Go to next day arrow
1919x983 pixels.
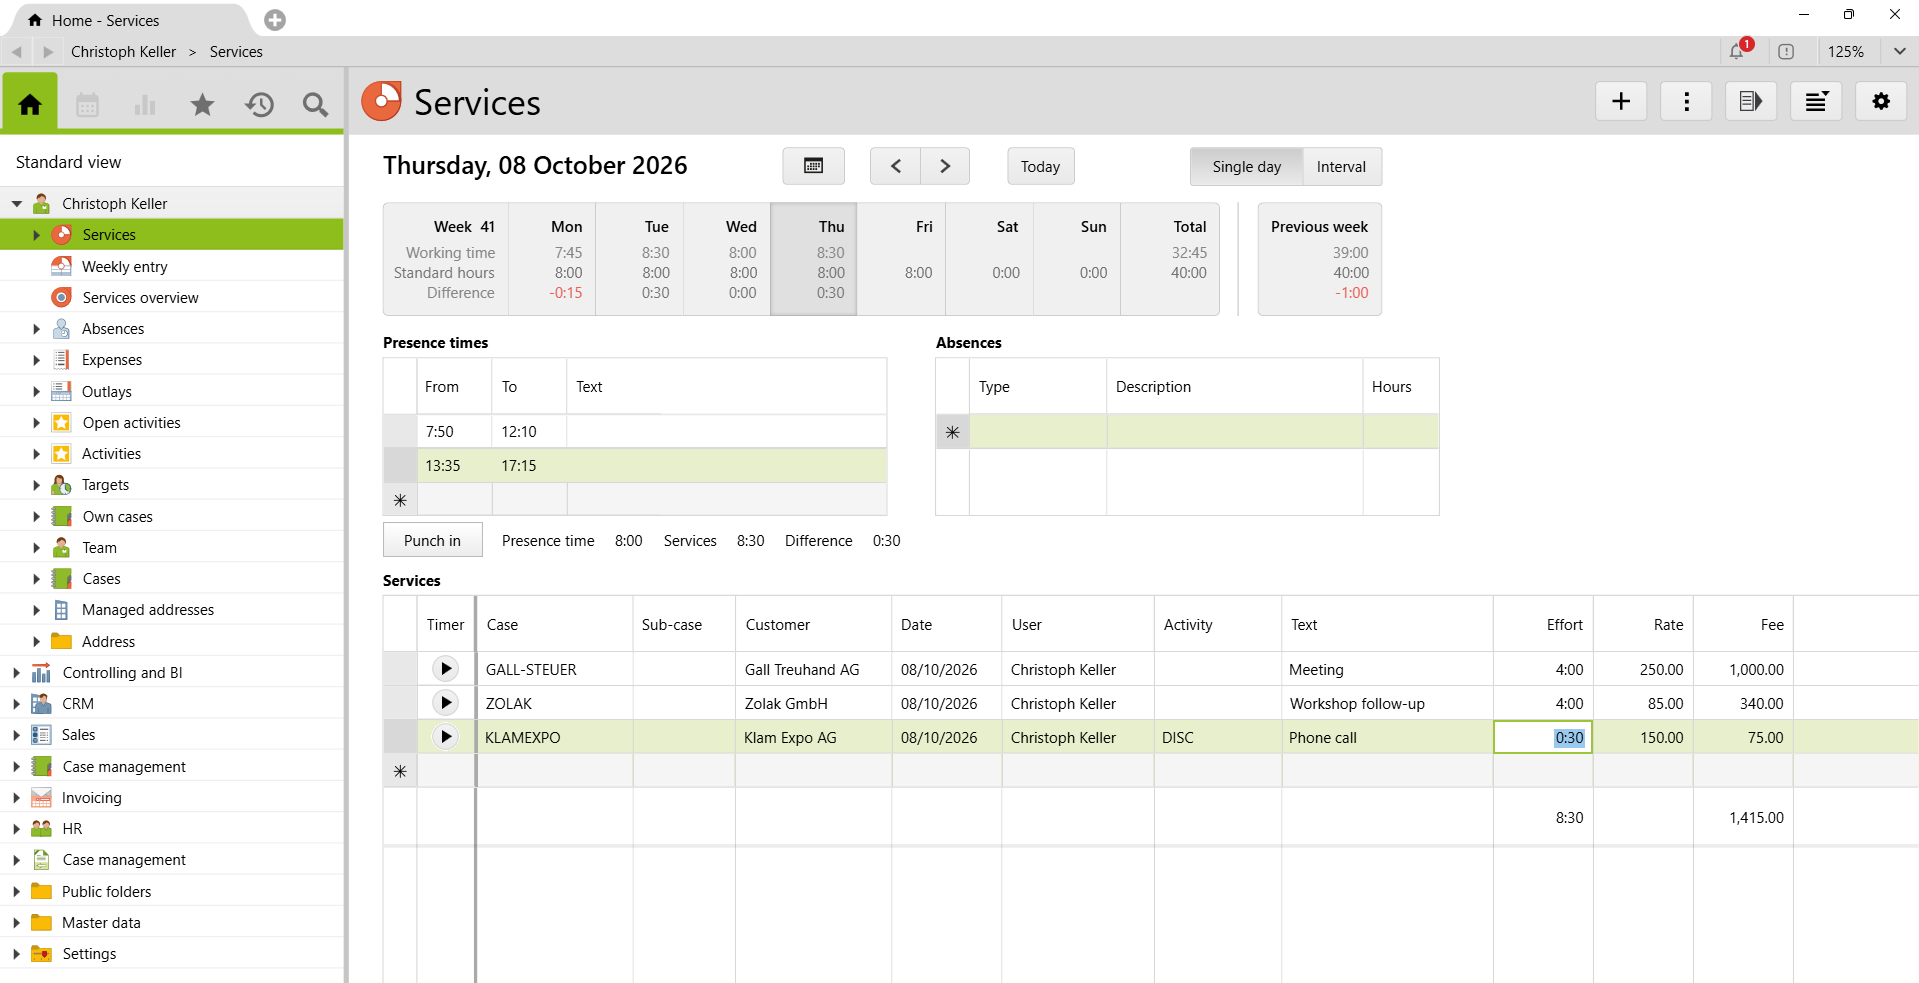coord(945,166)
